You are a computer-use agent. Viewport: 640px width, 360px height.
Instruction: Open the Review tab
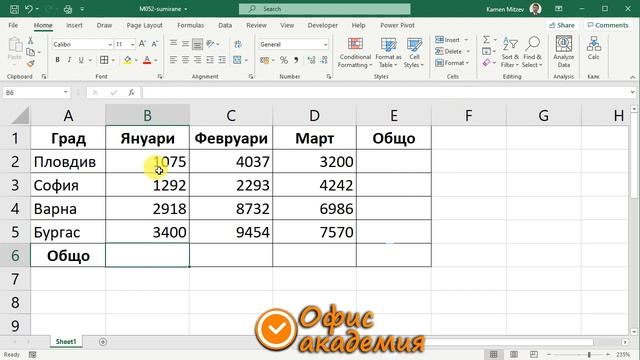(x=256, y=25)
